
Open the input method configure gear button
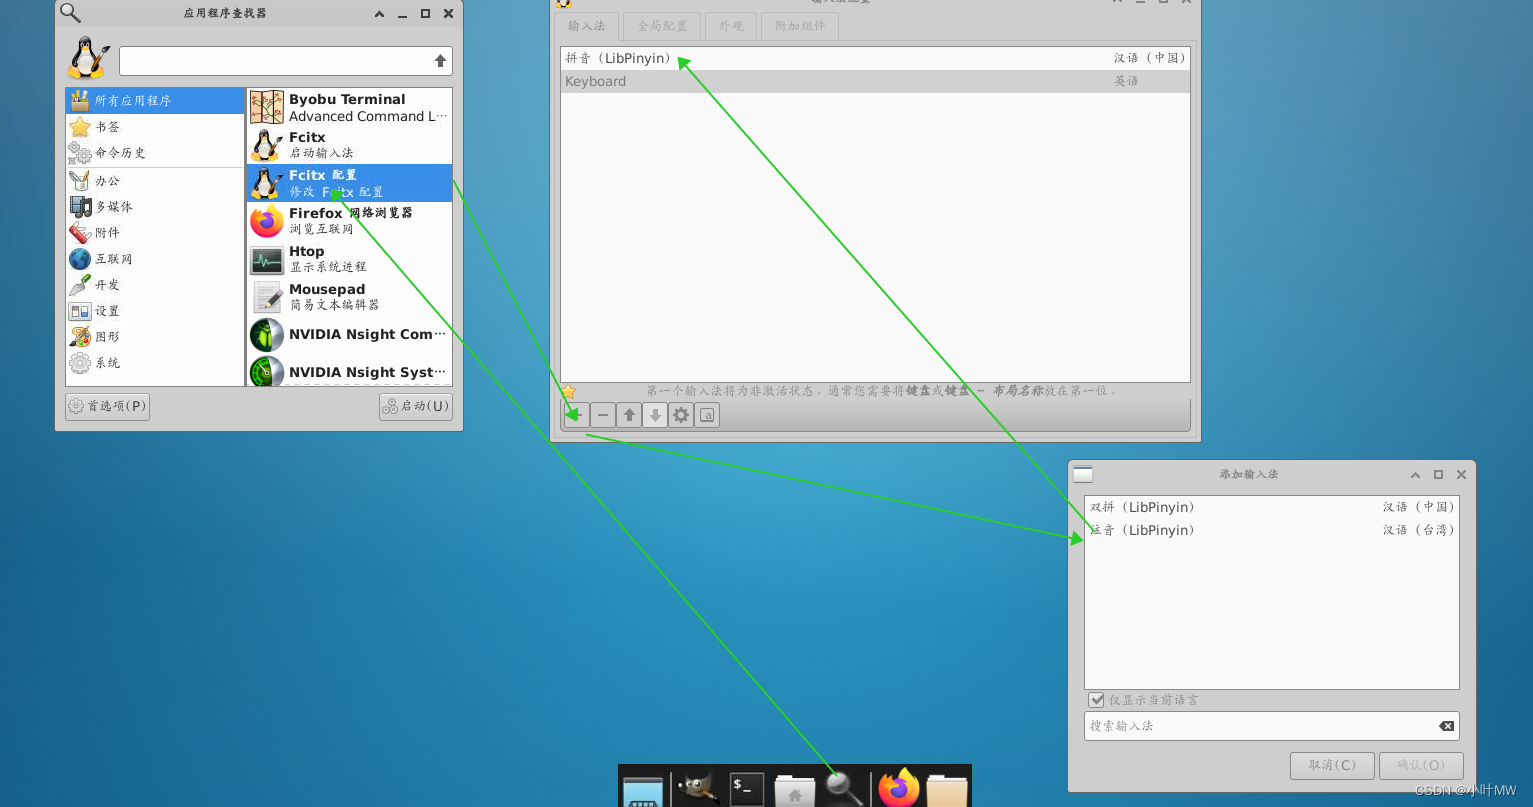click(x=681, y=415)
